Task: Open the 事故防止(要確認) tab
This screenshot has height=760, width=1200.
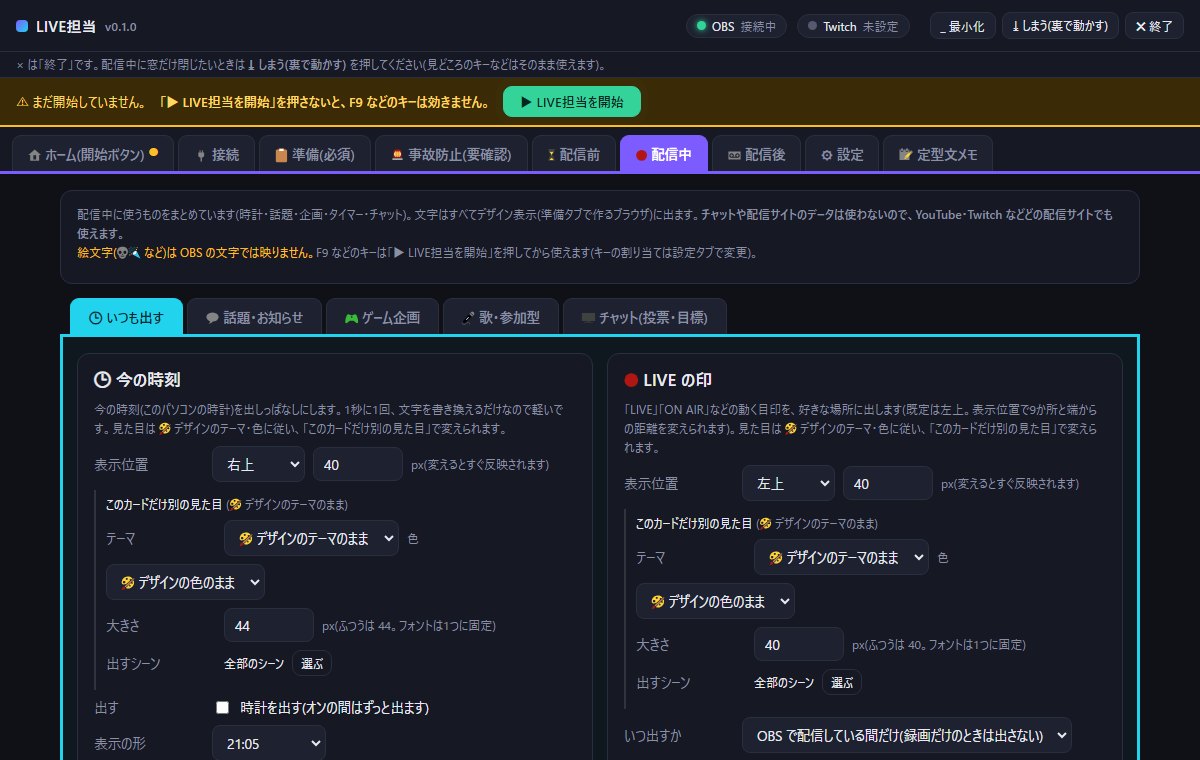Action: (x=451, y=155)
